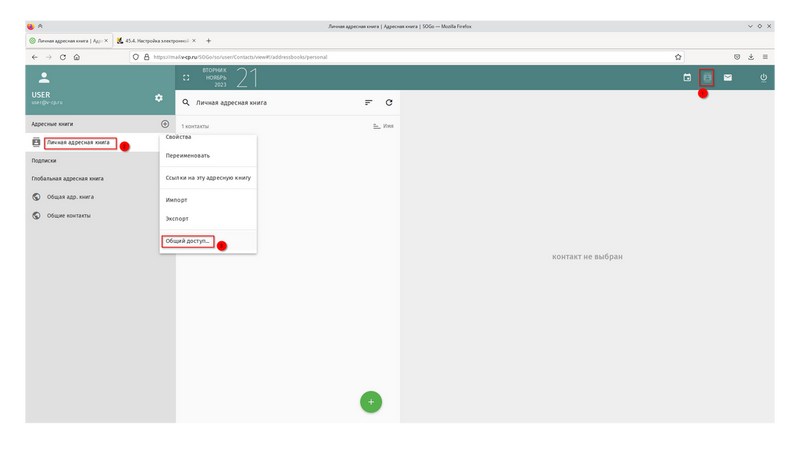This screenshot has height=453, width=800.
Task: Choose Переименовать from the menu
Action: [187, 156]
